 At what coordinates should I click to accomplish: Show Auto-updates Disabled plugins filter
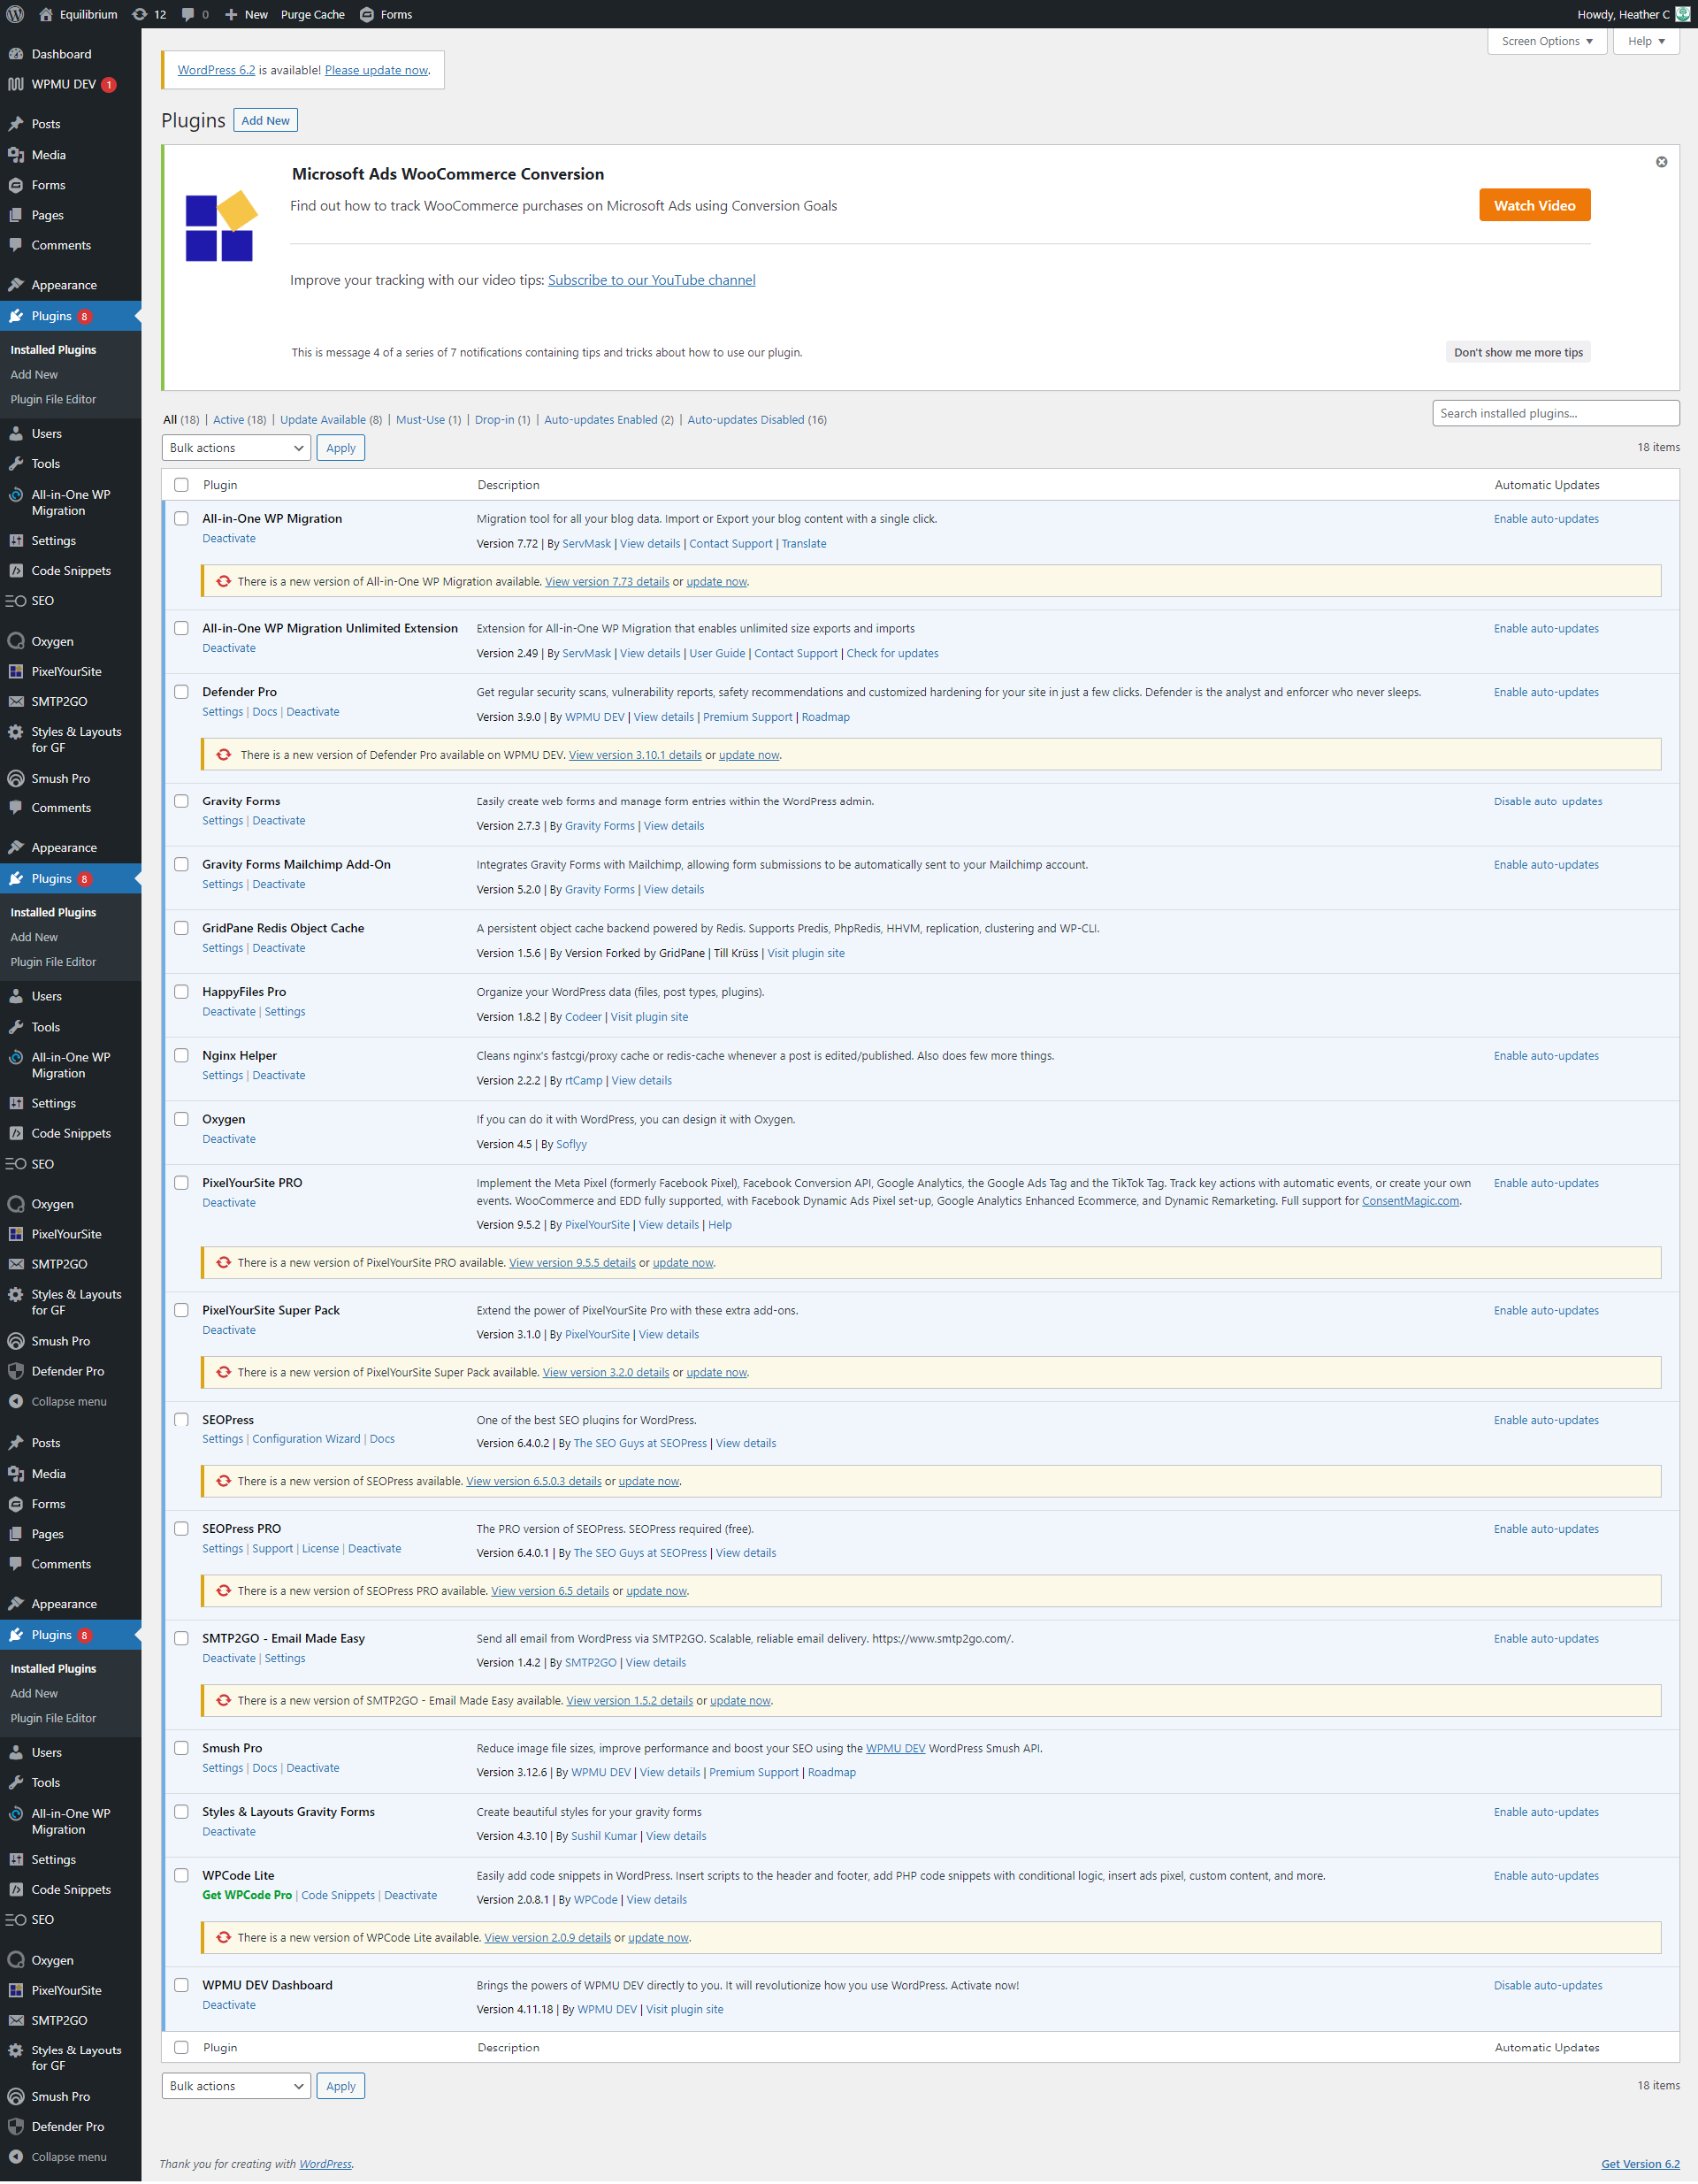(745, 420)
